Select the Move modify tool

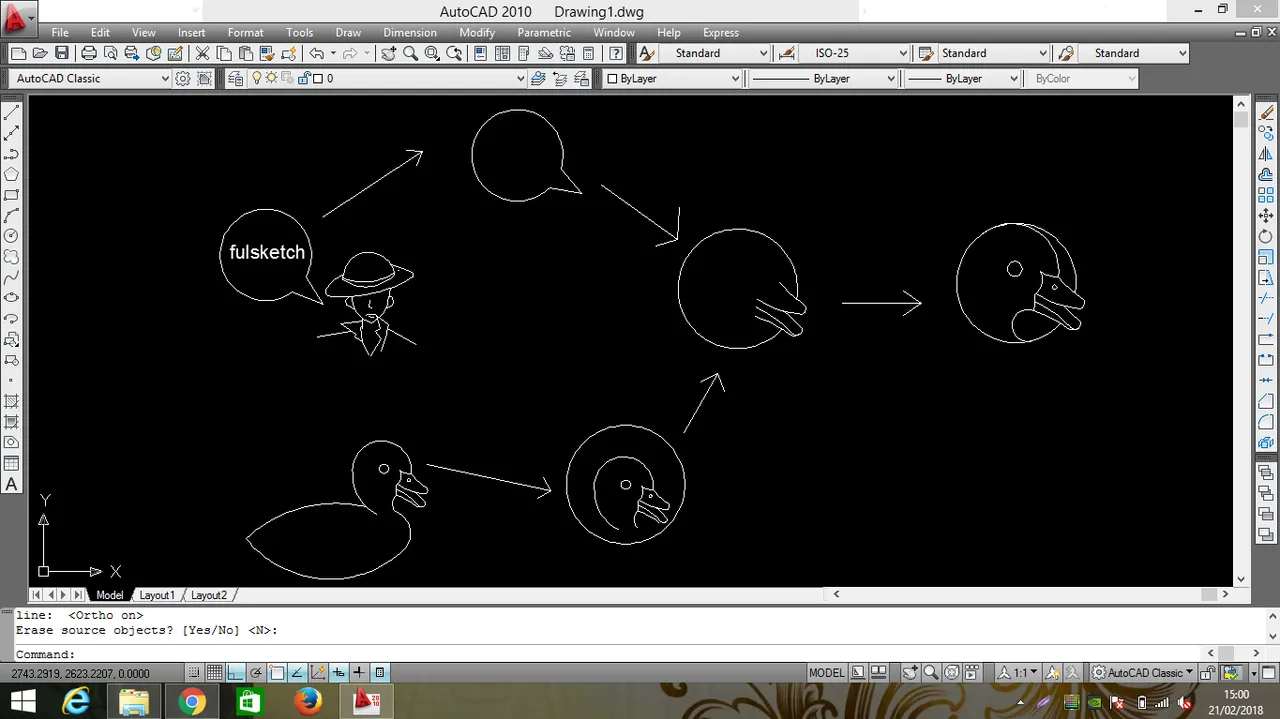(x=1266, y=216)
